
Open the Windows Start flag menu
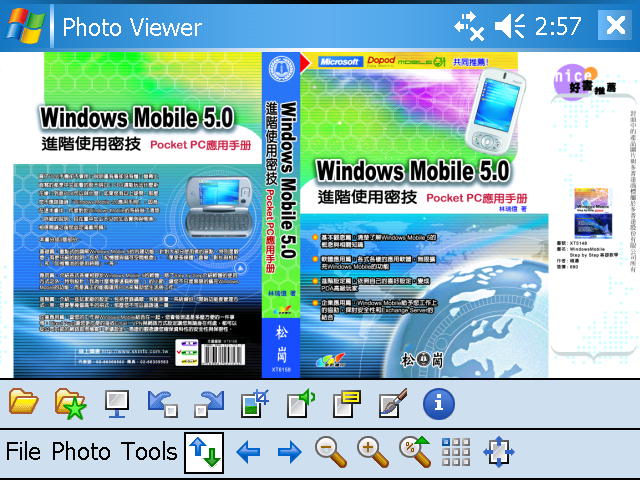pos(24,26)
